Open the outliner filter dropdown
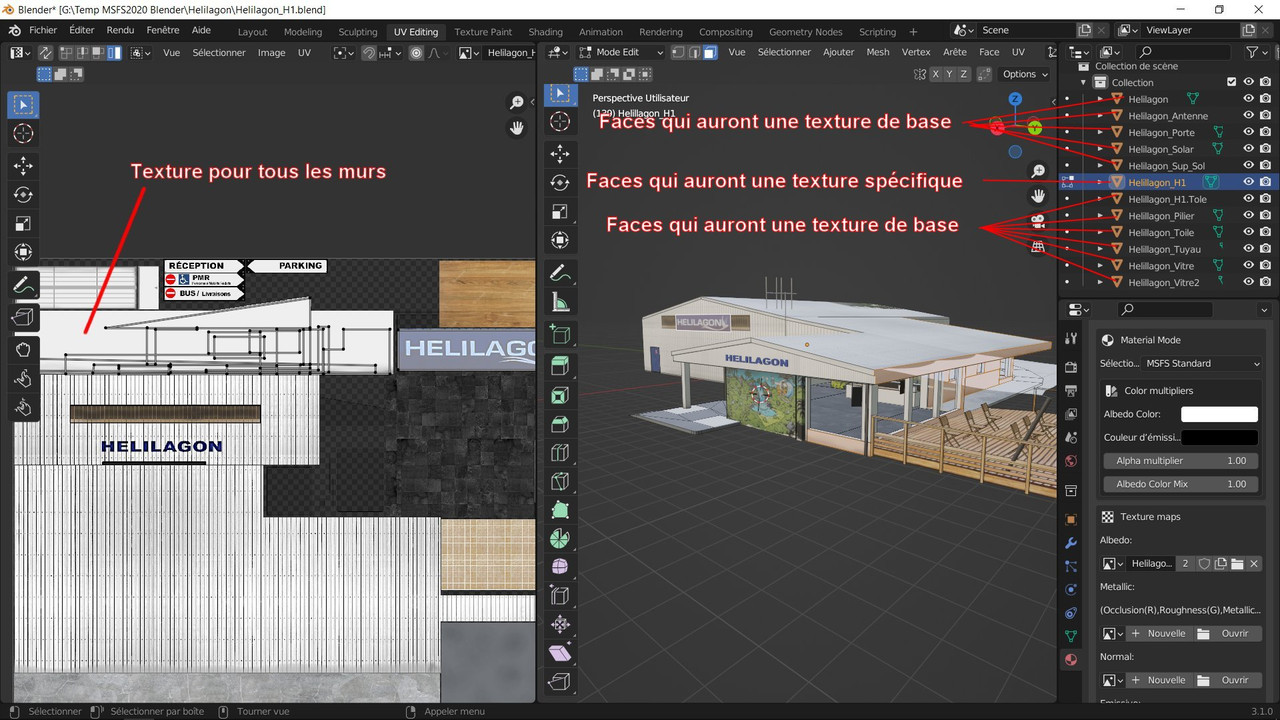 pos(1256,52)
